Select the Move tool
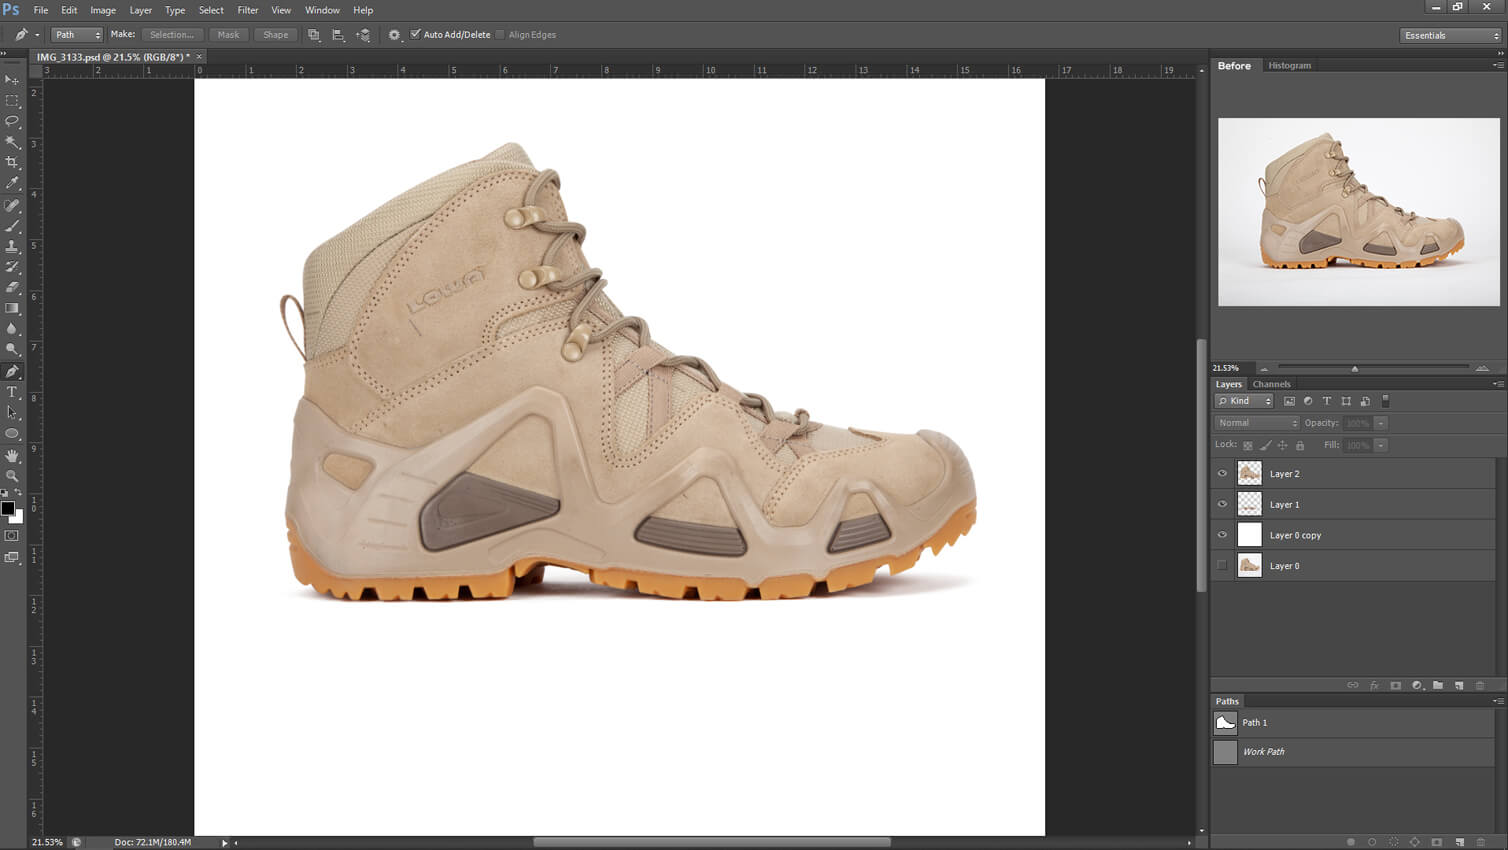This screenshot has width=1508, height=850. [x=12, y=80]
